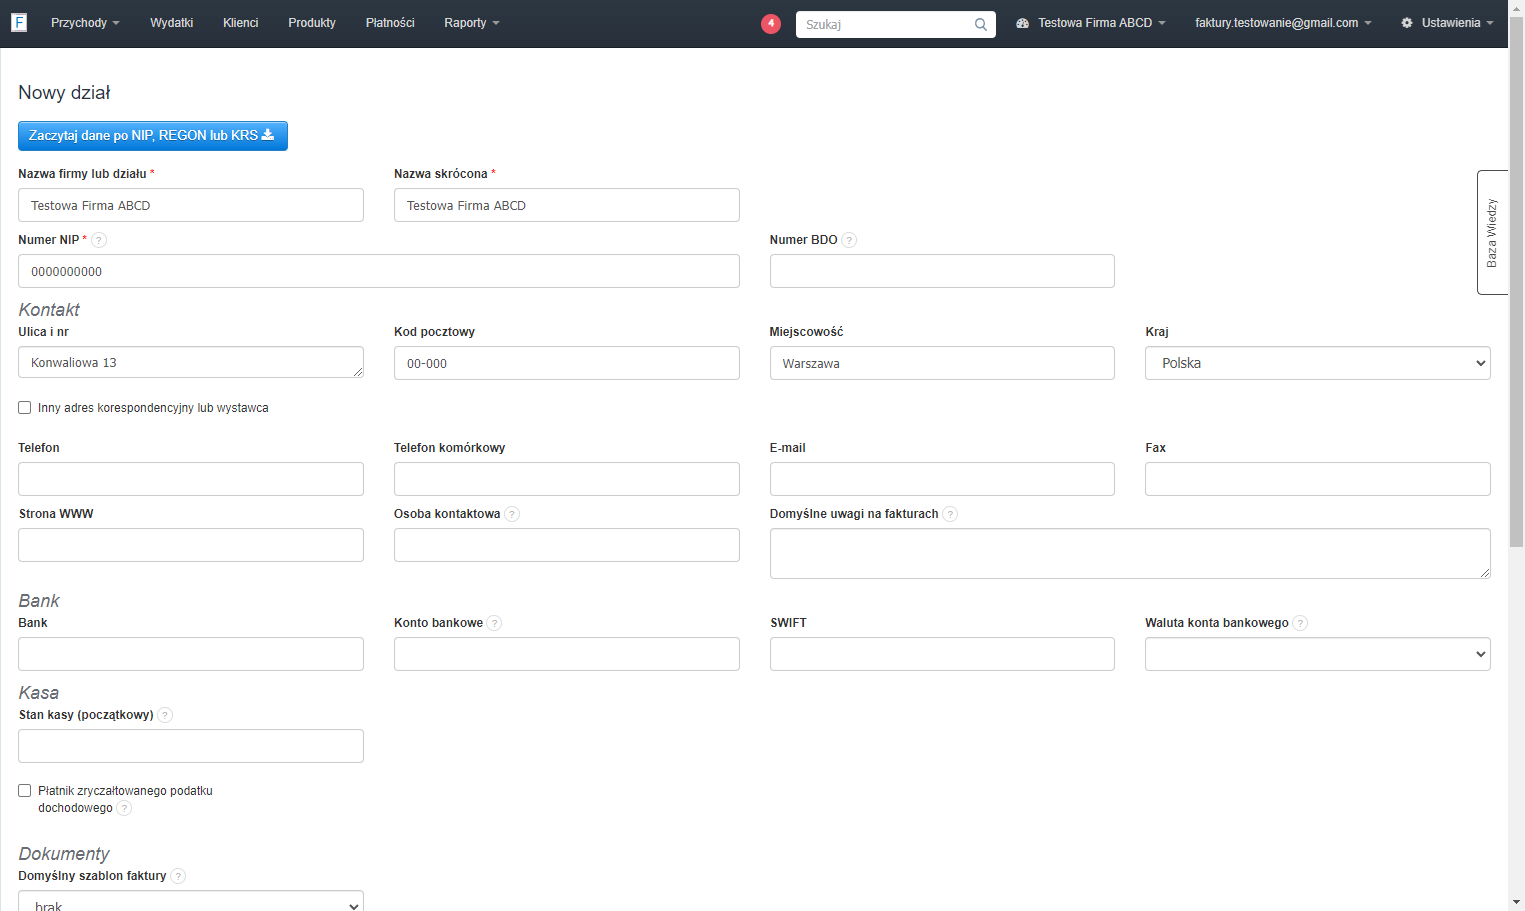Click the Nazwa skrócona field
Viewport: 1525px width, 911px height.
[x=567, y=205]
